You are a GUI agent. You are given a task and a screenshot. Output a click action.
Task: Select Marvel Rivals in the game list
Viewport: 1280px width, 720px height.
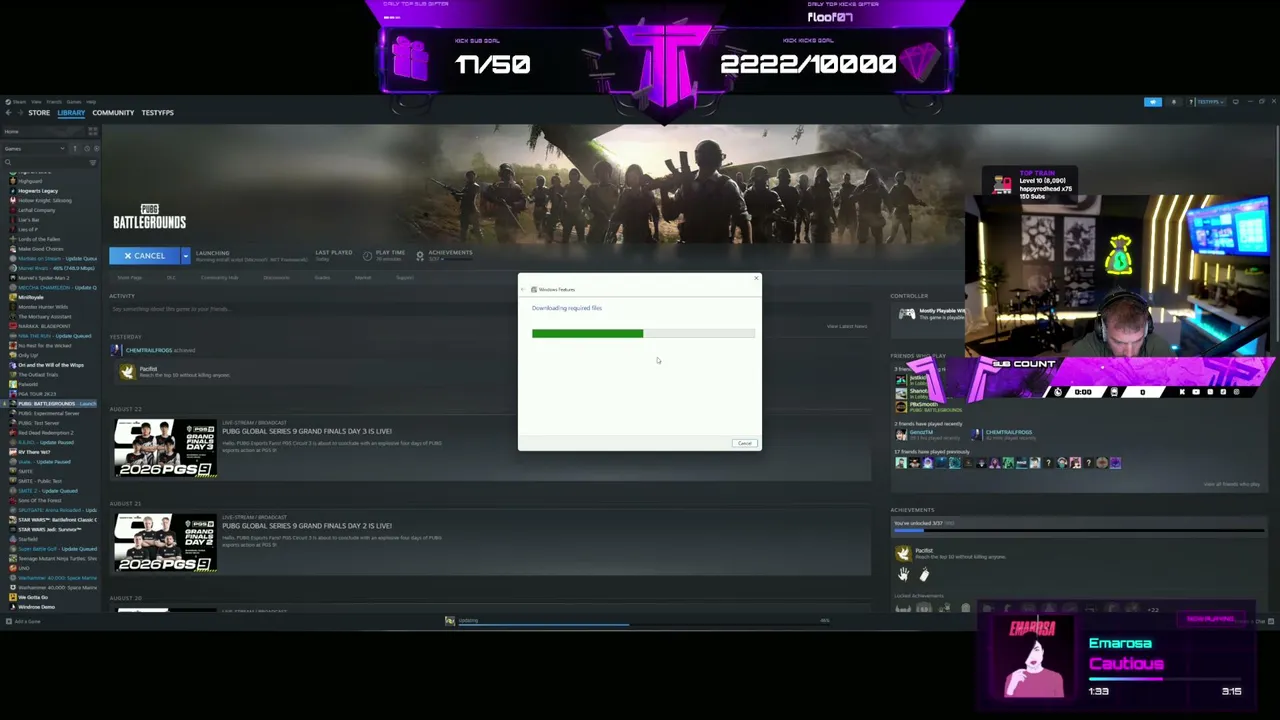coord(54,268)
